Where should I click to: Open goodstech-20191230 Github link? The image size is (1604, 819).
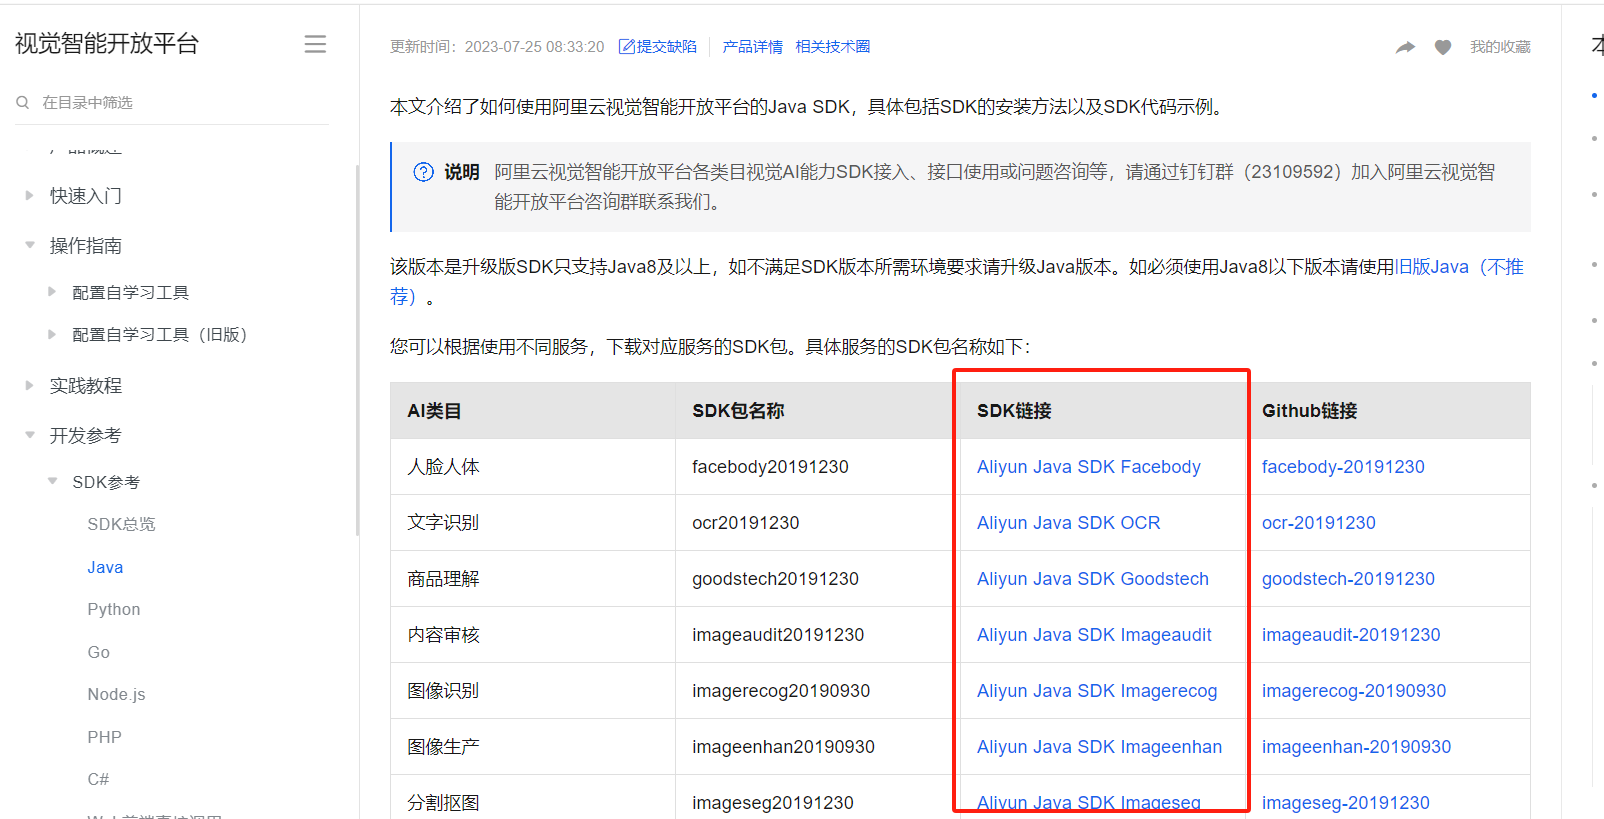point(1348,579)
